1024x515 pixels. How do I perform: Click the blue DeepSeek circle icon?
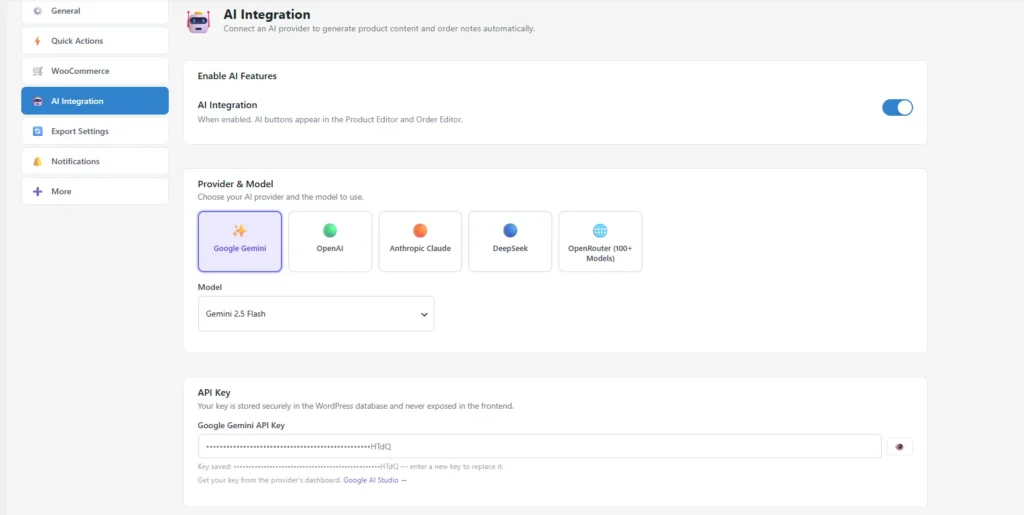coord(510,230)
